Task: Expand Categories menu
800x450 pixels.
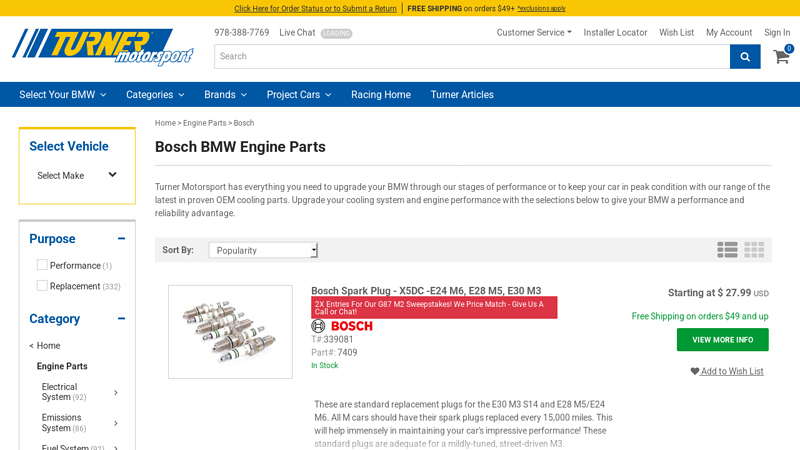Action: pos(155,94)
